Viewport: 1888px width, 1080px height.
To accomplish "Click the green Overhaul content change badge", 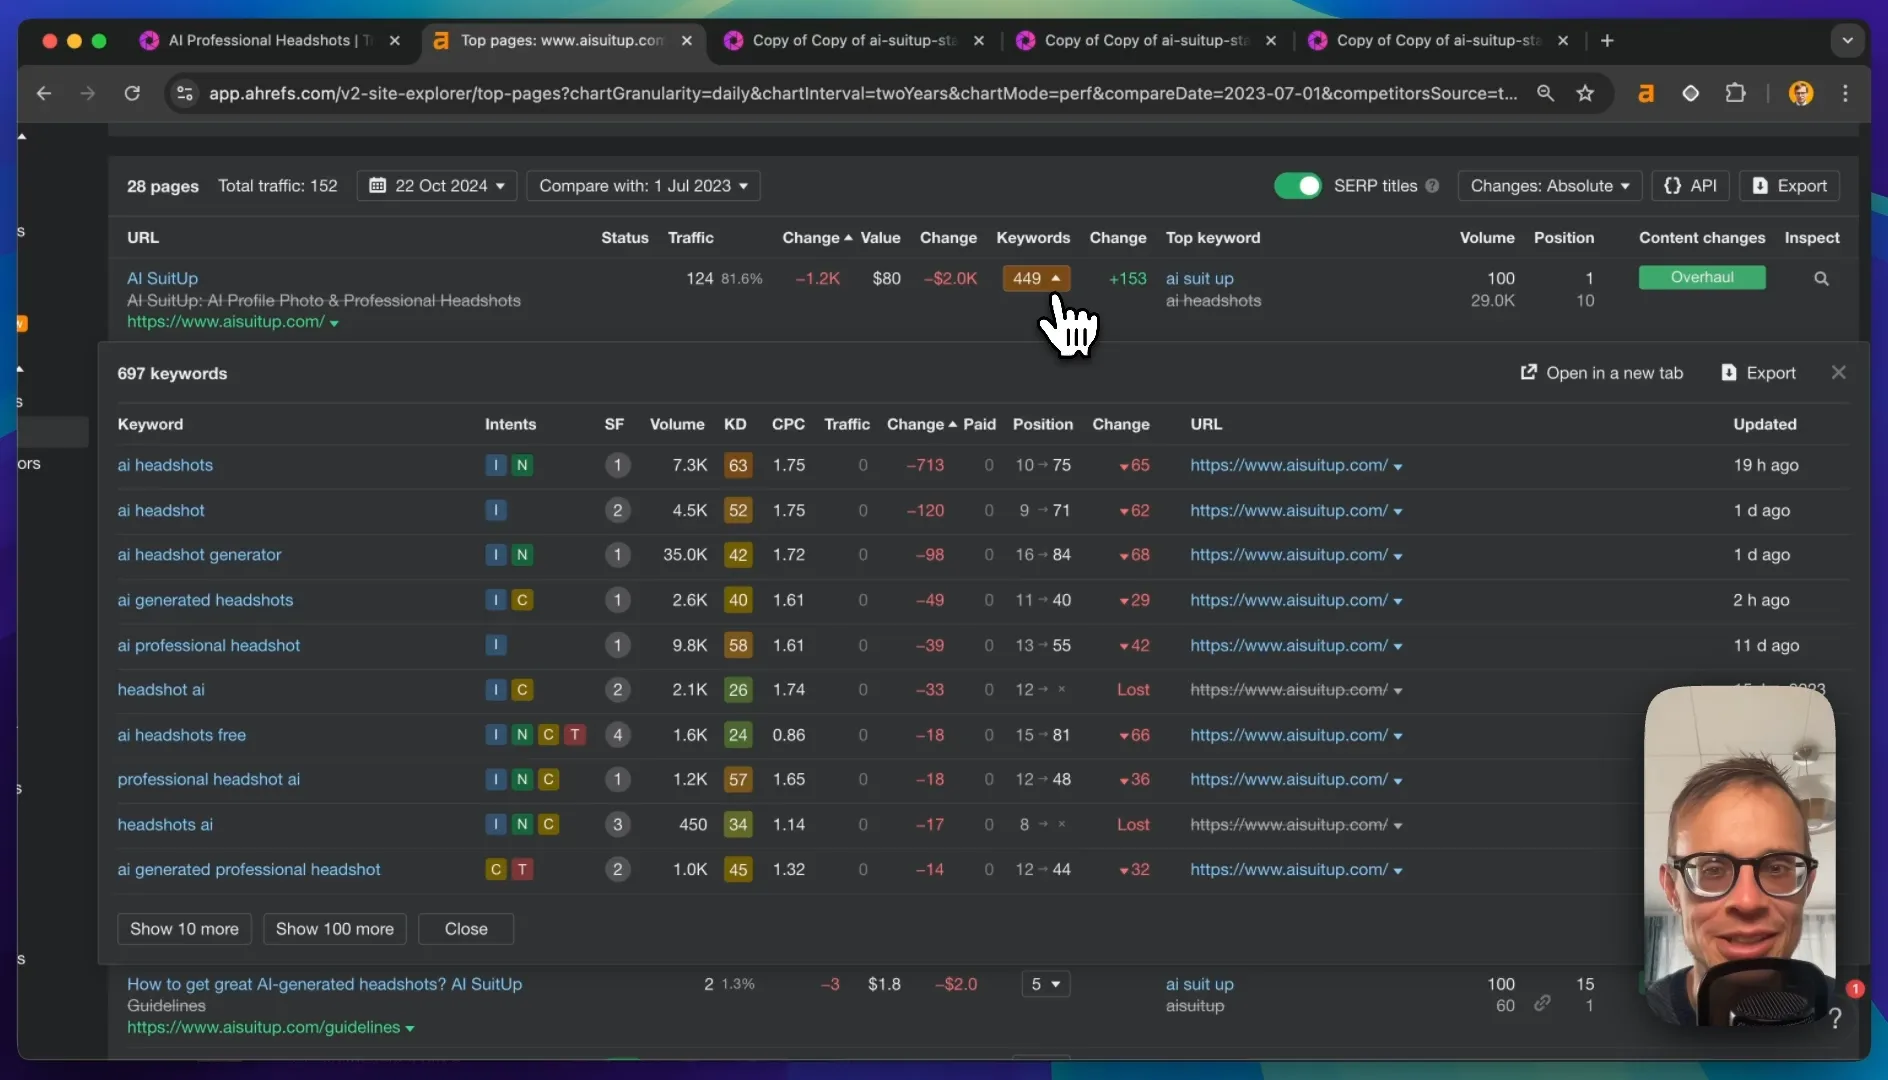I will (x=1701, y=278).
